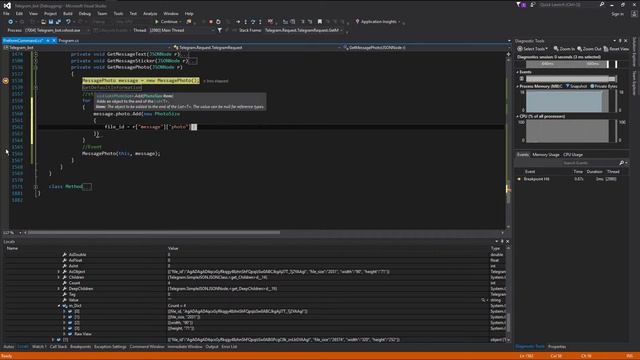Switch to the Breakpoints tab
Viewport: 640px width, 360px height.
coord(80,347)
